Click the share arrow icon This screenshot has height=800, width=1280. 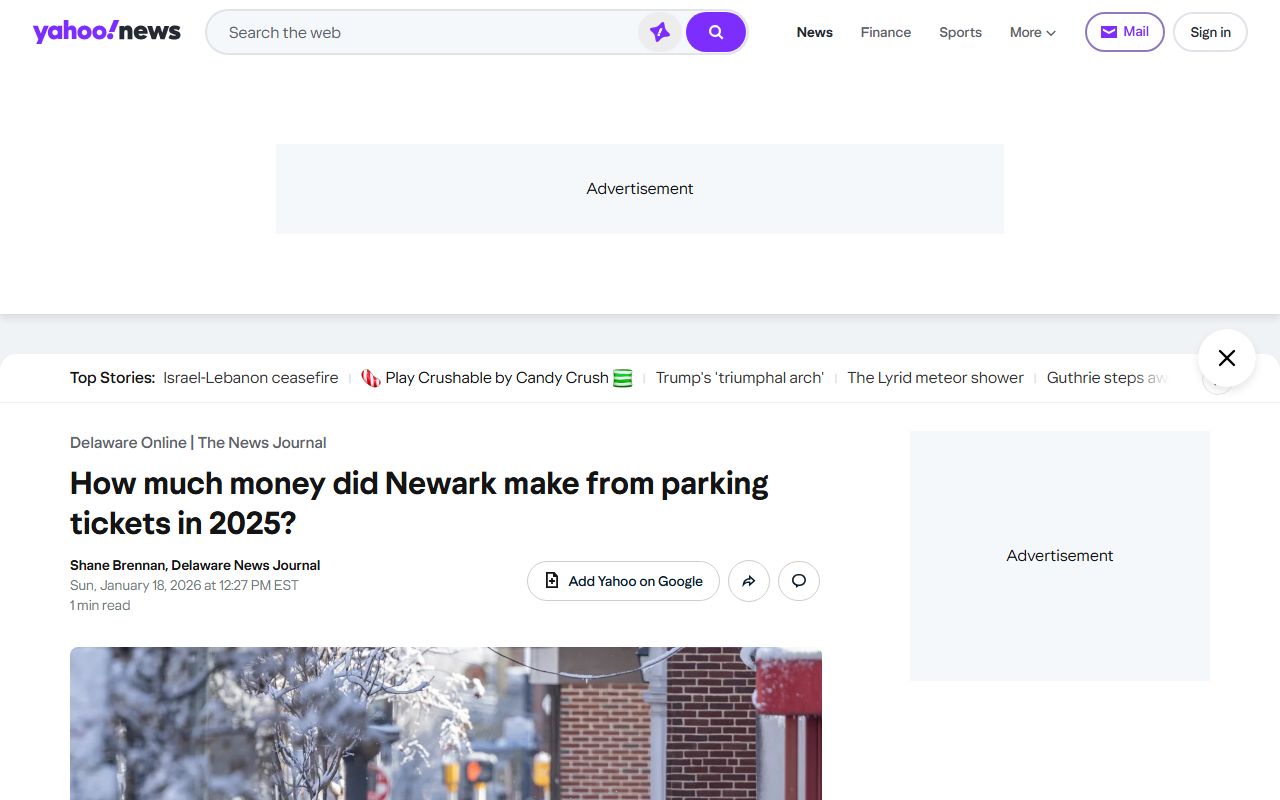749,581
